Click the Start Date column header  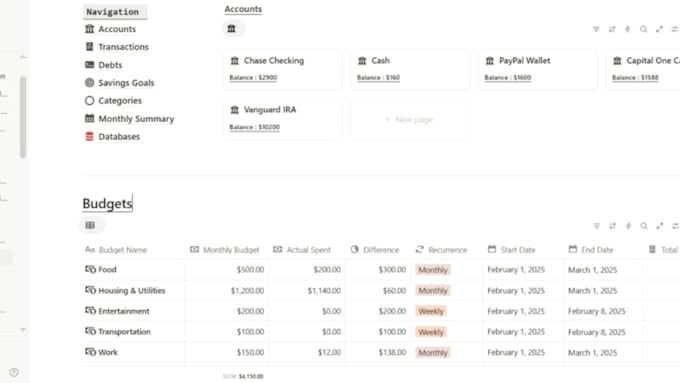523,250
